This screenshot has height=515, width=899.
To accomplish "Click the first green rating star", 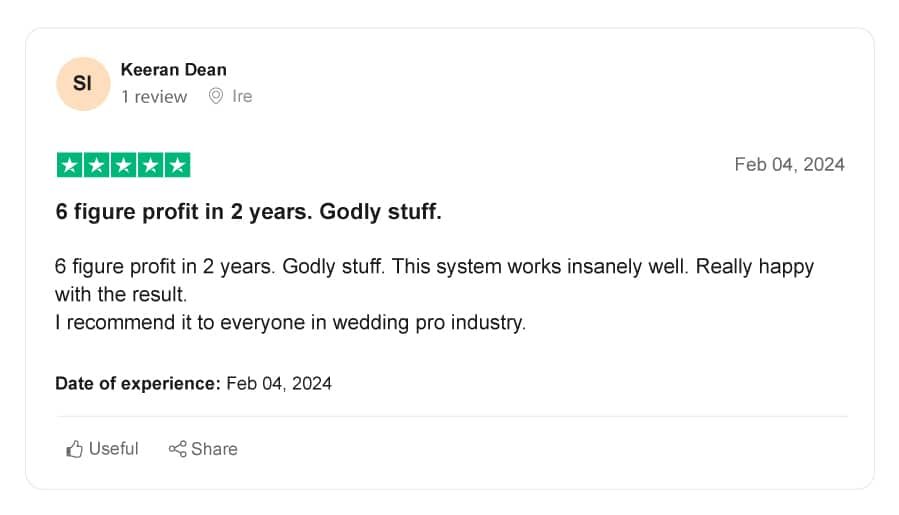I will (x=69, y=165).
